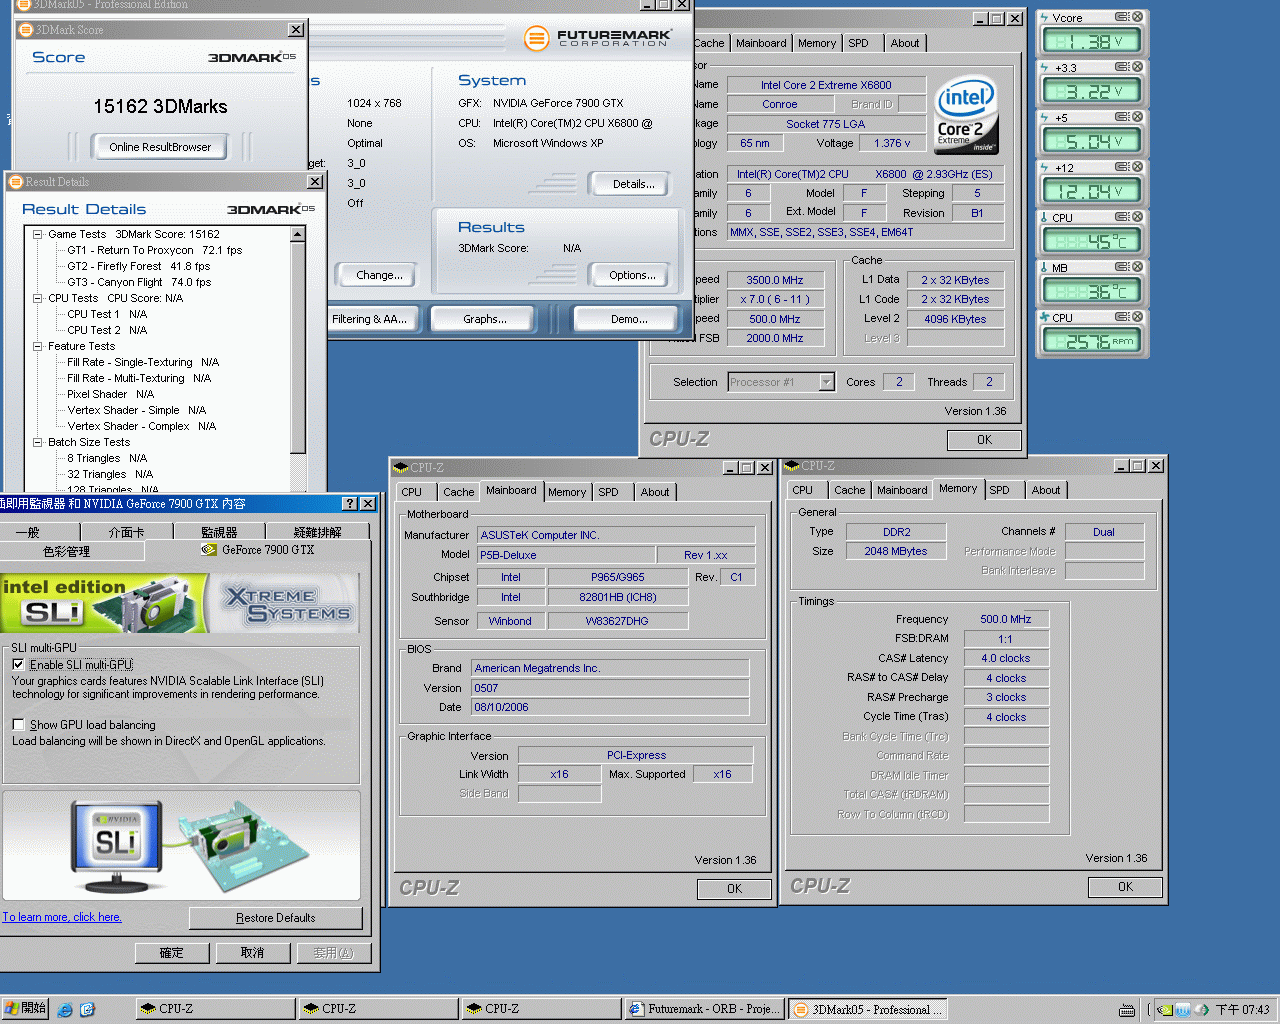Close the +12 voltage gadget with its X icon
The image size is (1280, 1024).
click(1137, 167)
